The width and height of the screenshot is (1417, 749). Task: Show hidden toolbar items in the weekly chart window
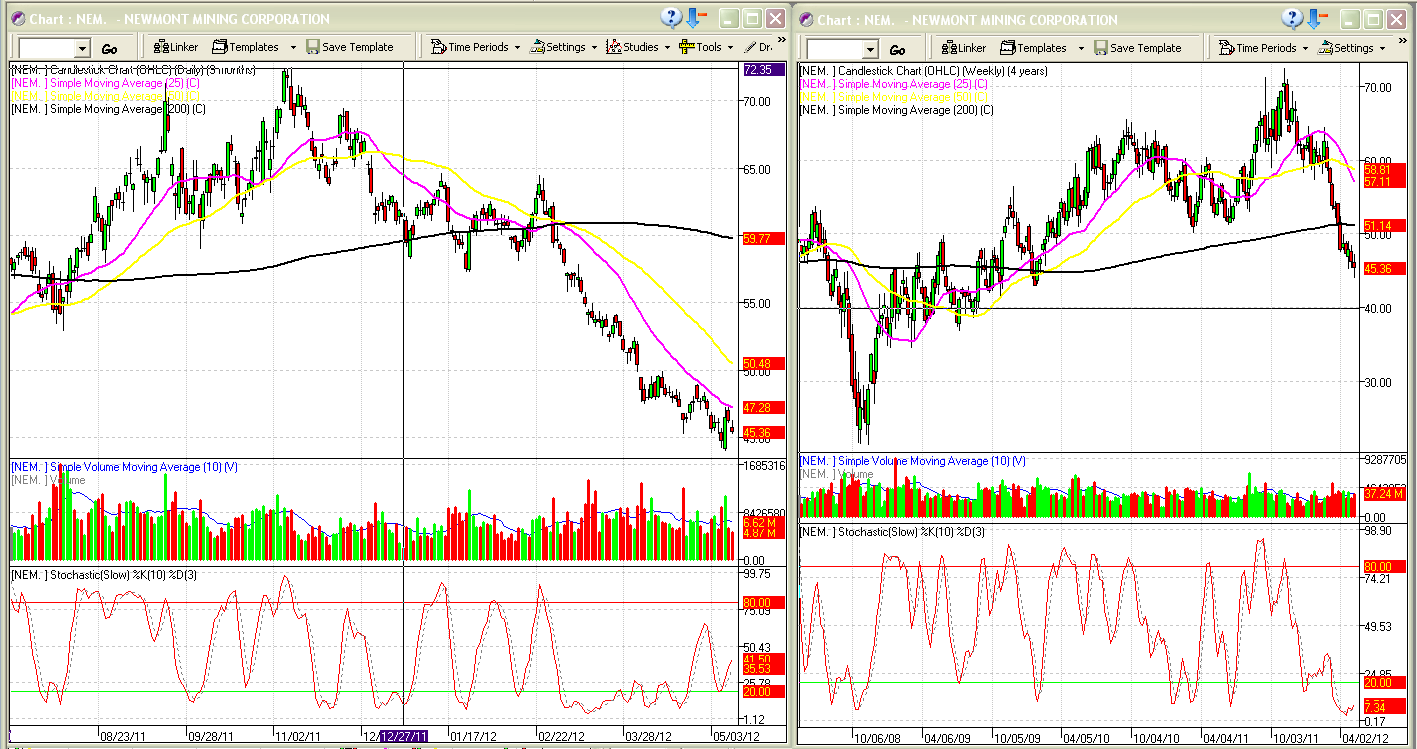click(x=1404, y=40)
